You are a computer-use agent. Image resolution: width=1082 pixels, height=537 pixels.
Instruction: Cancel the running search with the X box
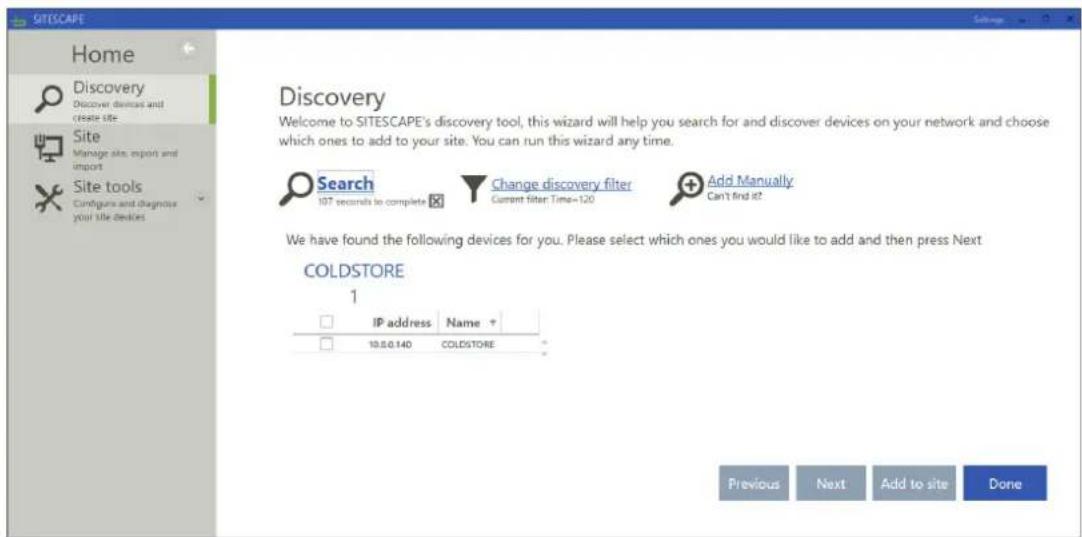pyautogui.click(x=436, y=201)
